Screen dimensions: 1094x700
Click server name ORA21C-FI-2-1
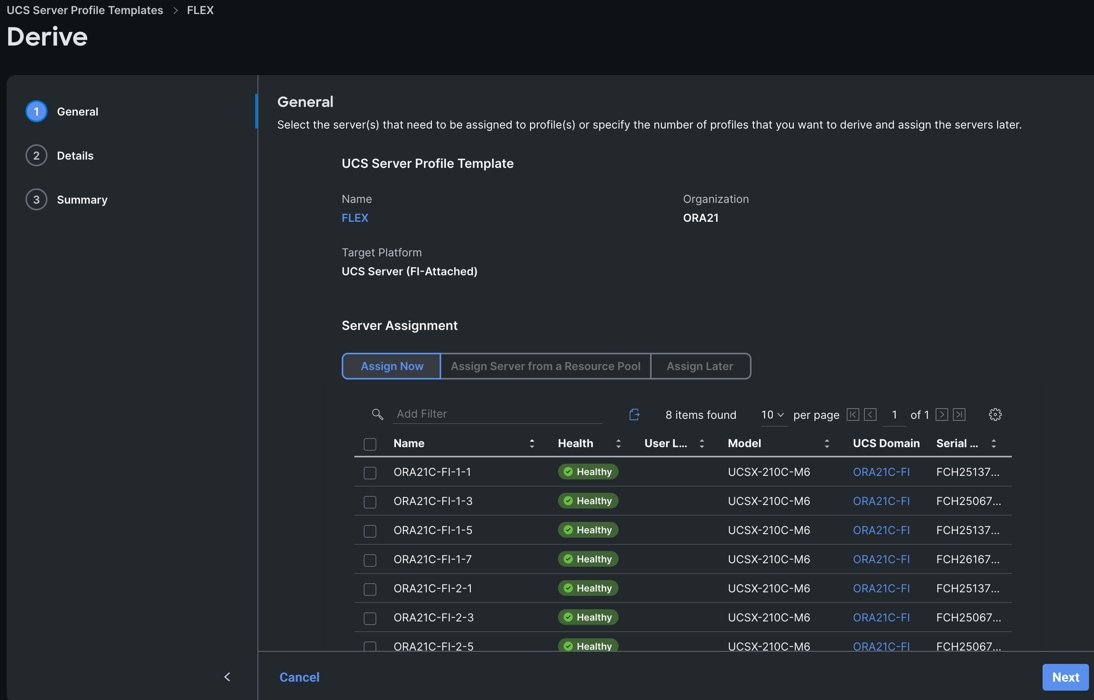pos(433,588)
